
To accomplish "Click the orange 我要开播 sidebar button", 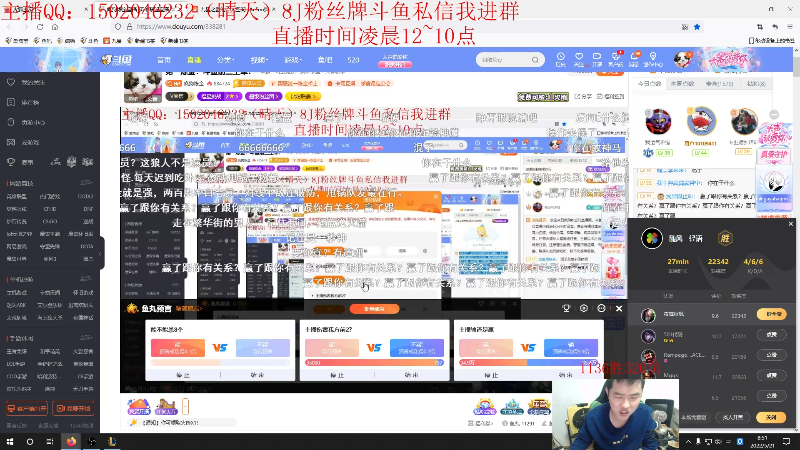I will [x=73, y=408].
